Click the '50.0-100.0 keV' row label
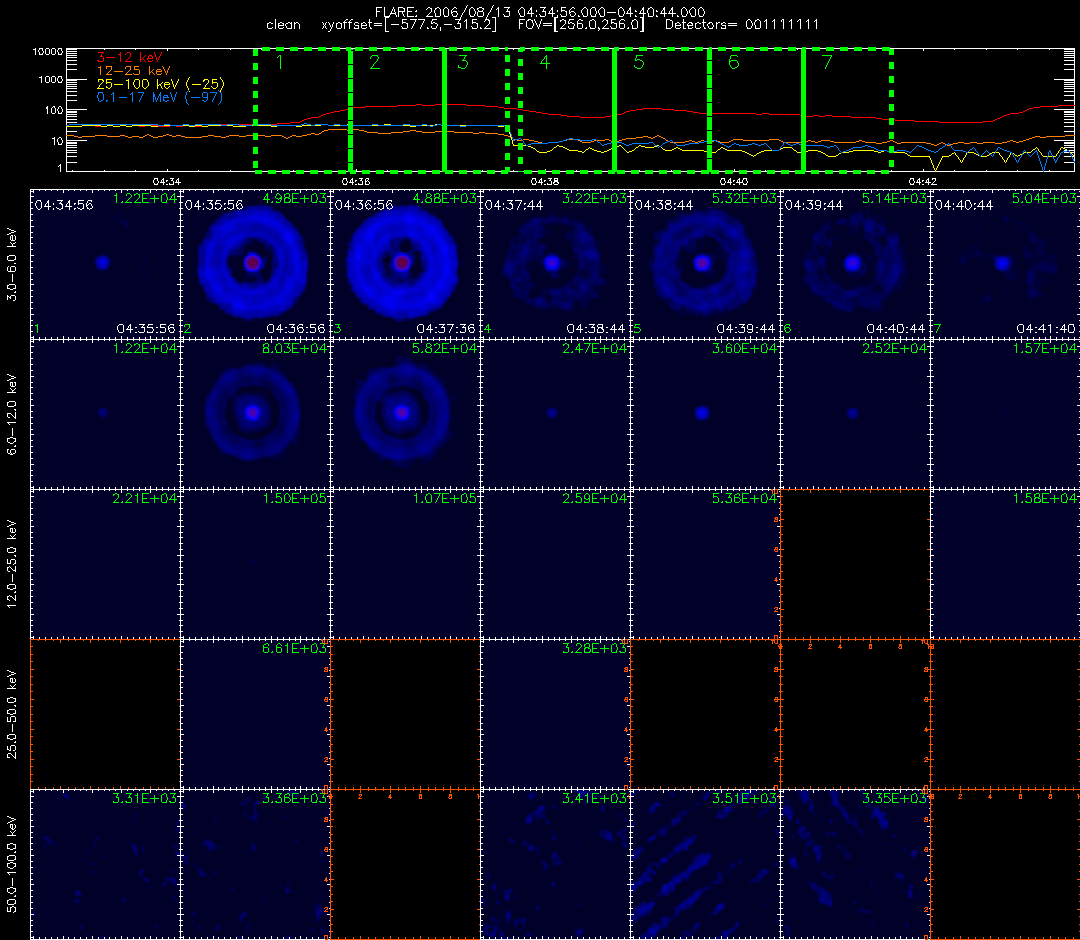Image resolution: width=1080 pixels, height=940 pixels. tap(13, 864)
